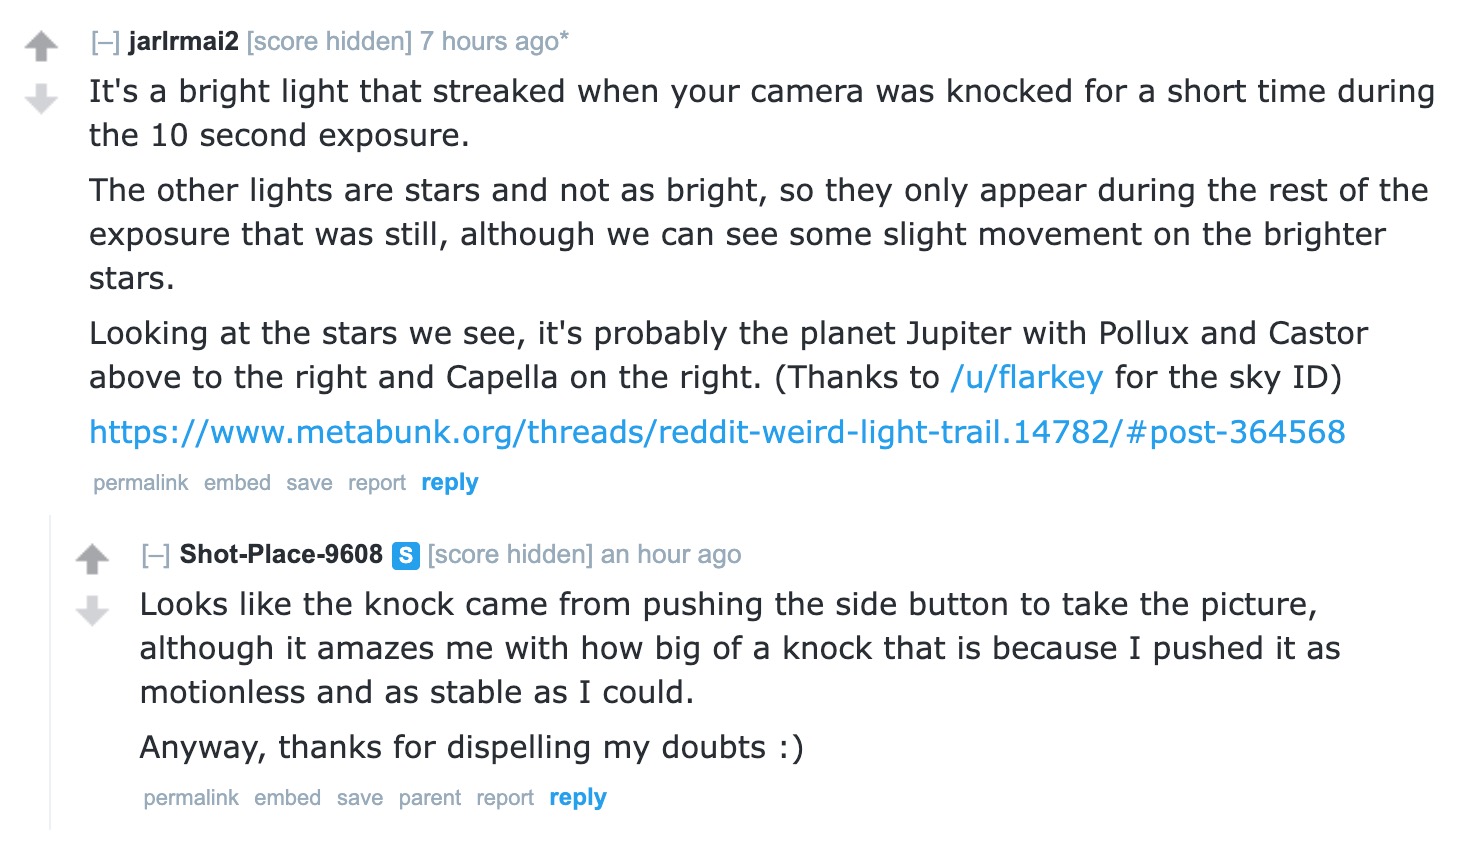This screenshot has height=846, width=1470.
Task: Open permalink of jarlrmai2's comment
Action: click(x=140, y=483)
